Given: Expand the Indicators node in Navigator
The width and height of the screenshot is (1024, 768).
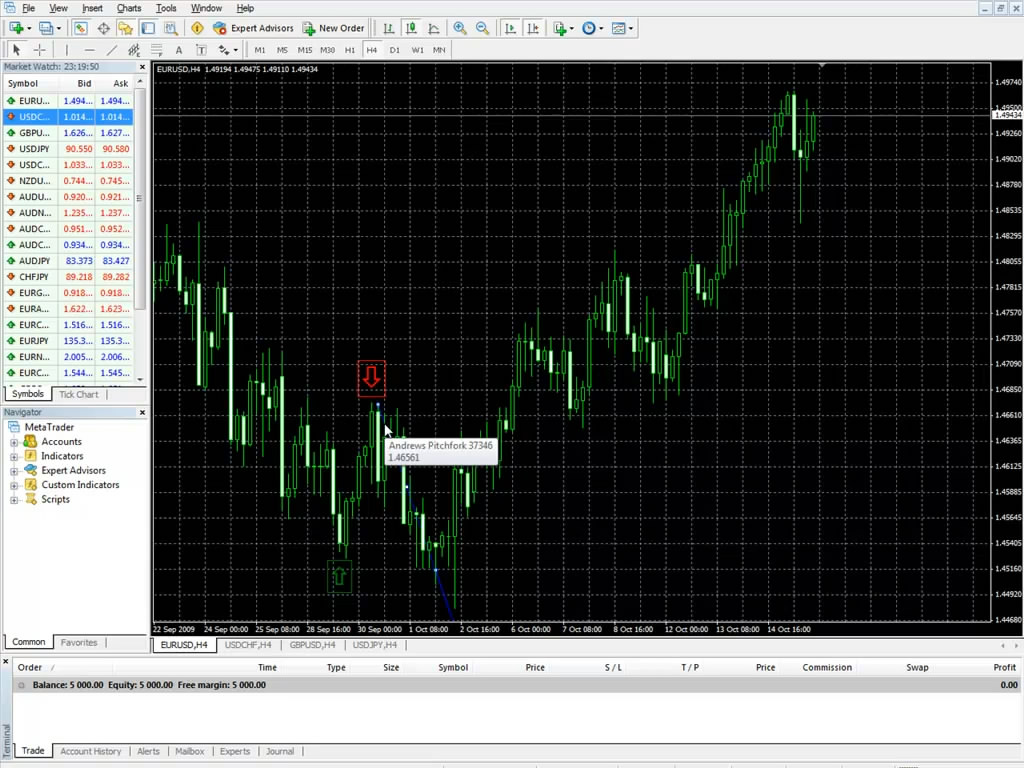Looking at the screenshot, I should 14,456.
